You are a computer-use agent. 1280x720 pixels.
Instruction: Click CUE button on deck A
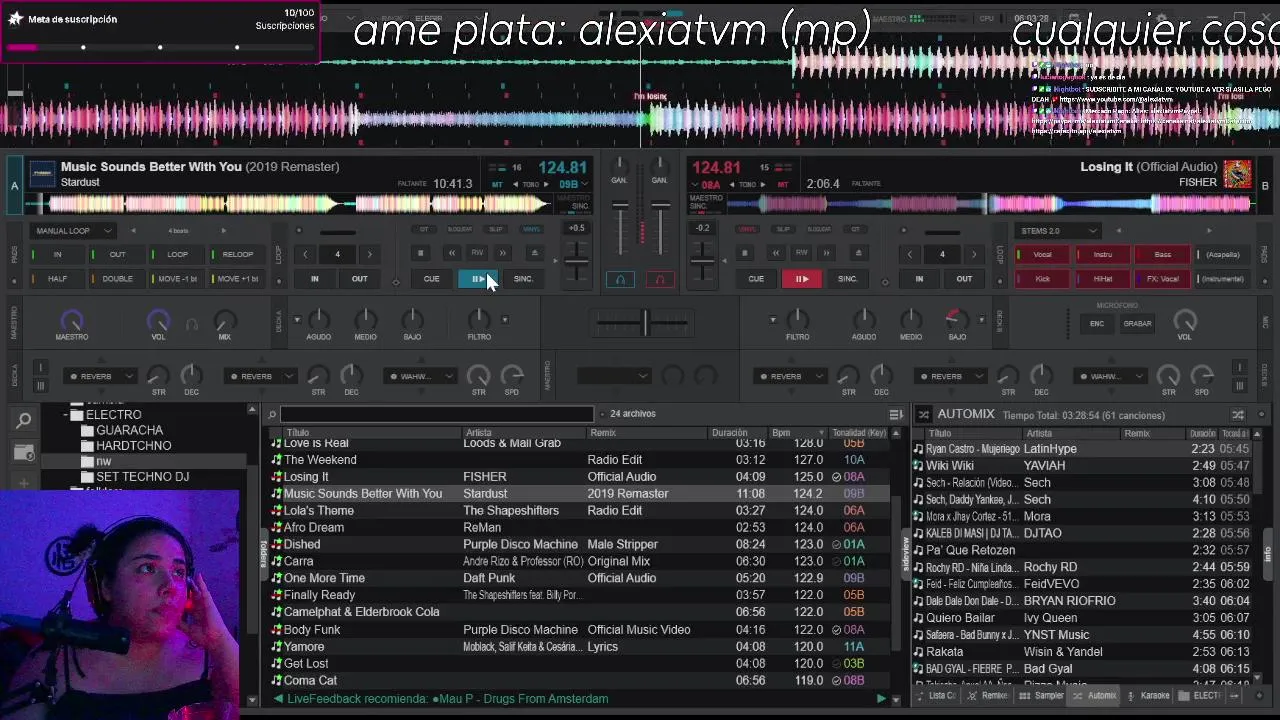click(x=432, y=279)
